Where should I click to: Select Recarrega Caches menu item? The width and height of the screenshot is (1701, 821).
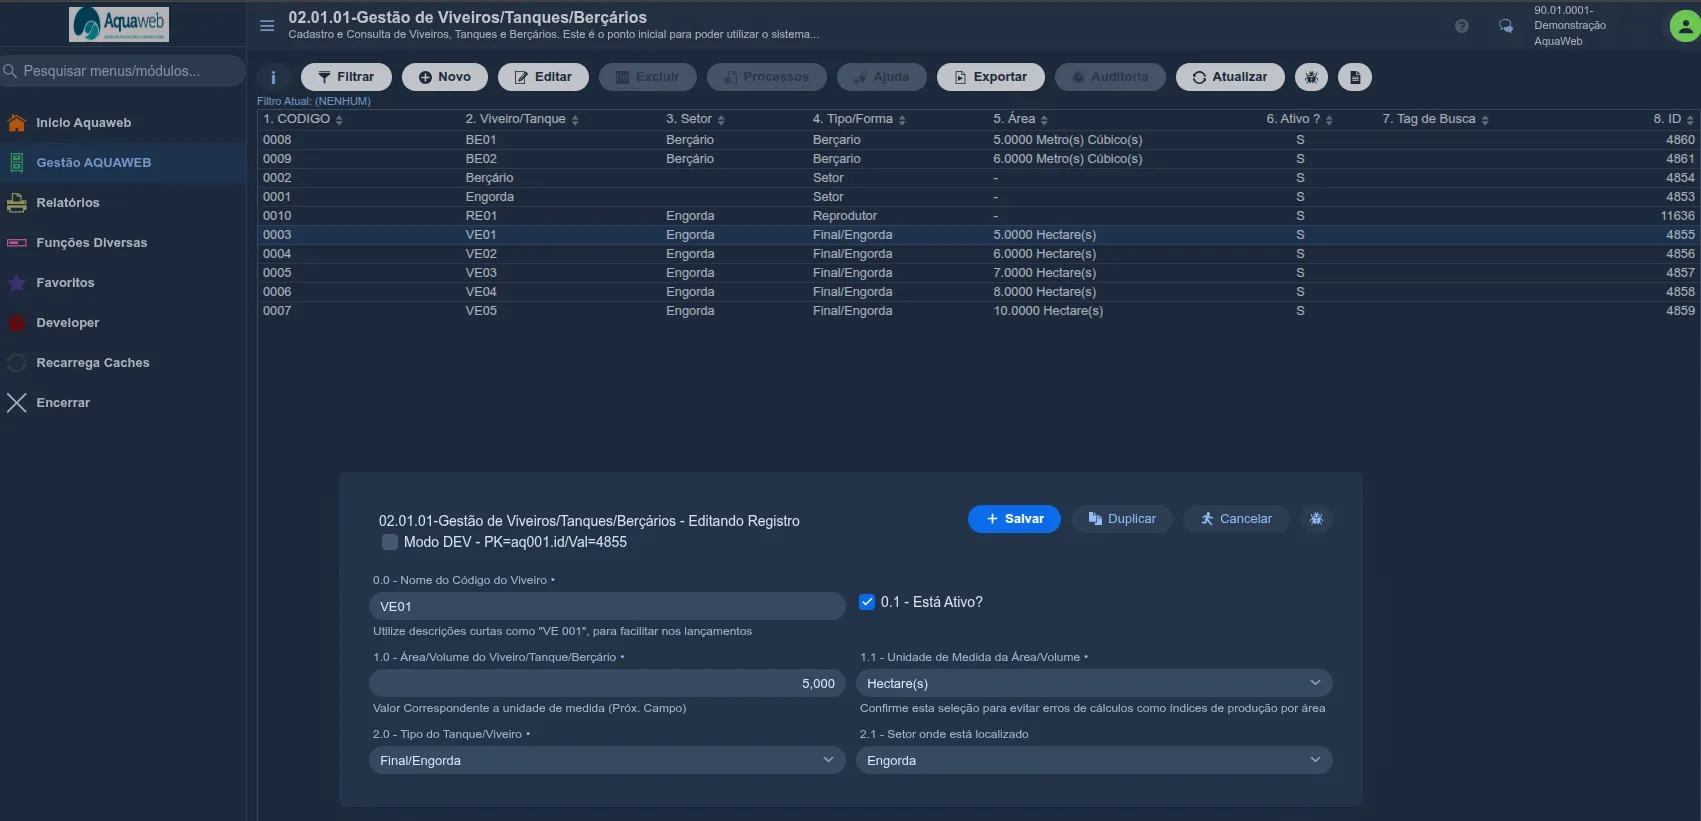pos(122,363)
